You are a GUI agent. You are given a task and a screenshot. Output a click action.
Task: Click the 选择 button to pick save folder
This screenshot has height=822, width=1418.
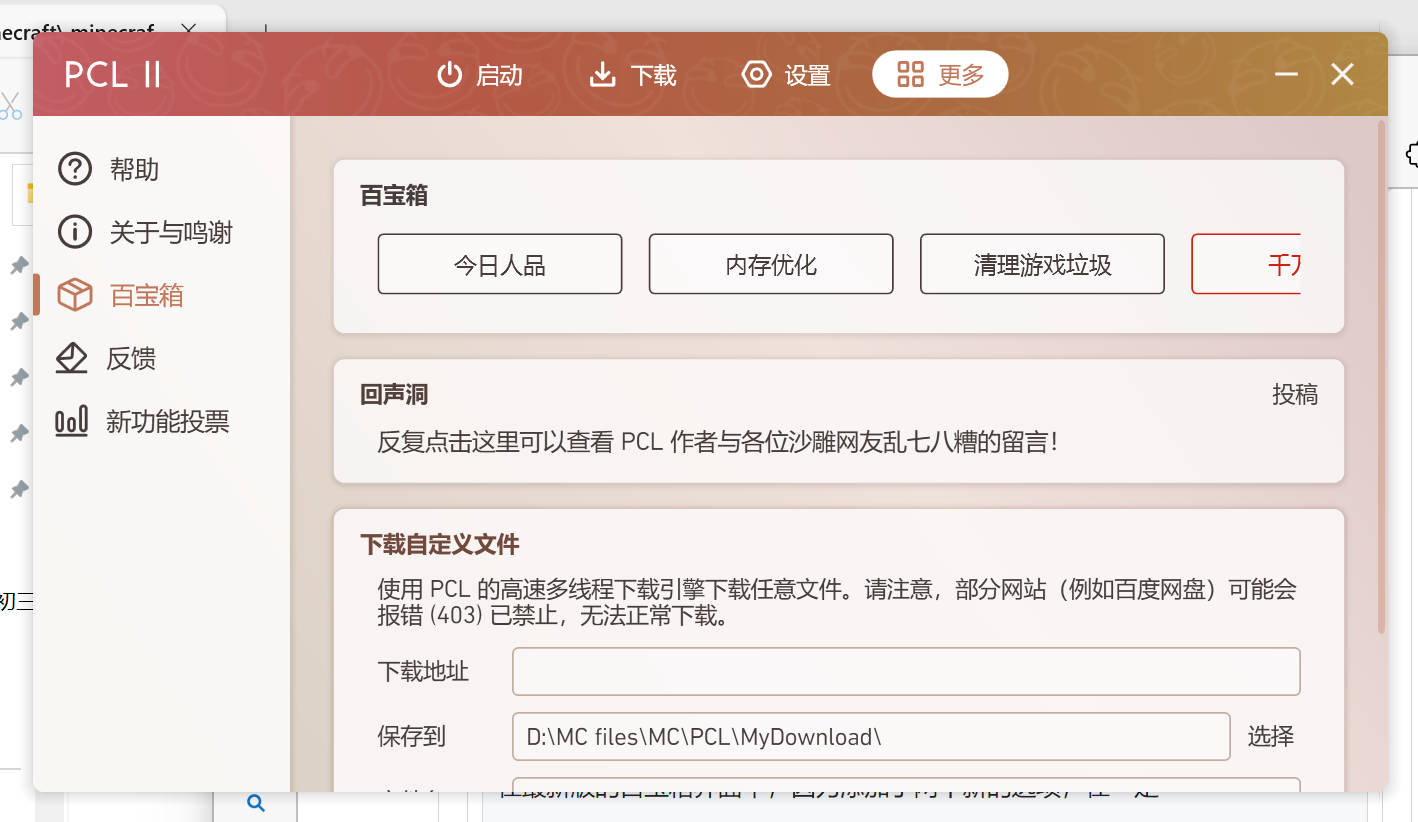1271,735
